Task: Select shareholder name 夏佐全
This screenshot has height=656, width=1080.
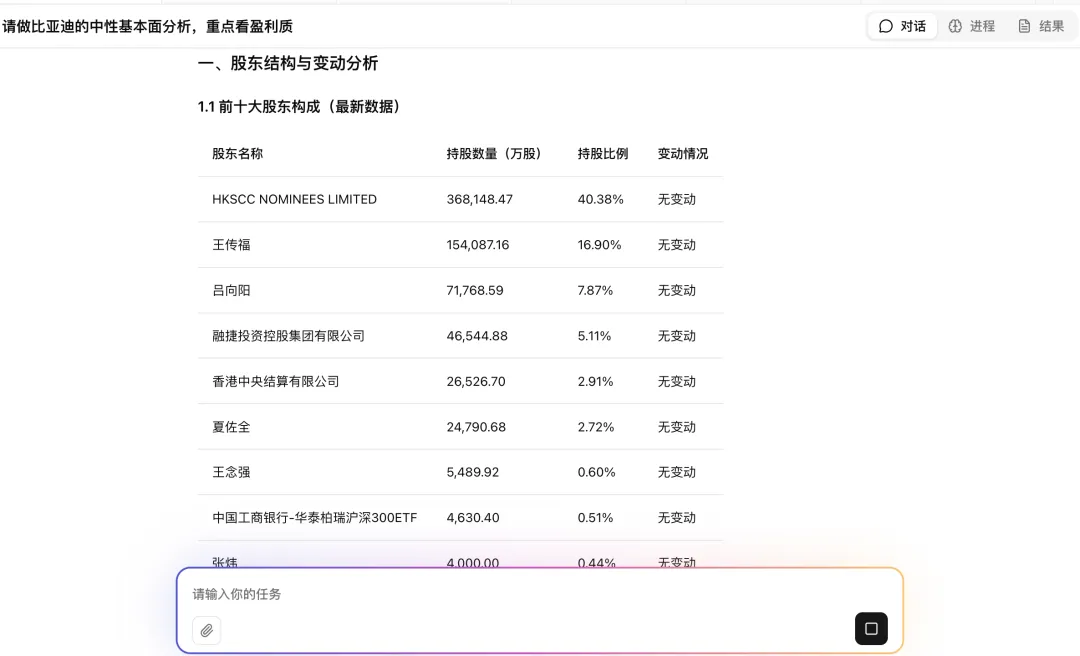Action: coord(231,427)
